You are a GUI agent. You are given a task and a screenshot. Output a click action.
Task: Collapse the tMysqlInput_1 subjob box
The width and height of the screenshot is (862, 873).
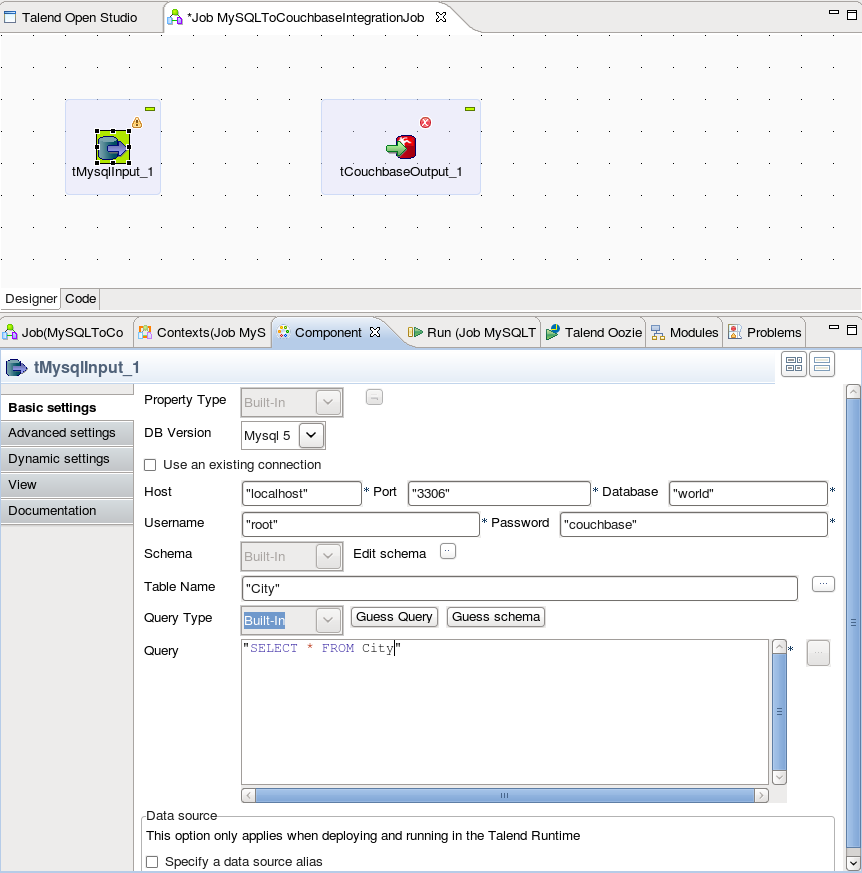tap(150, 109)
